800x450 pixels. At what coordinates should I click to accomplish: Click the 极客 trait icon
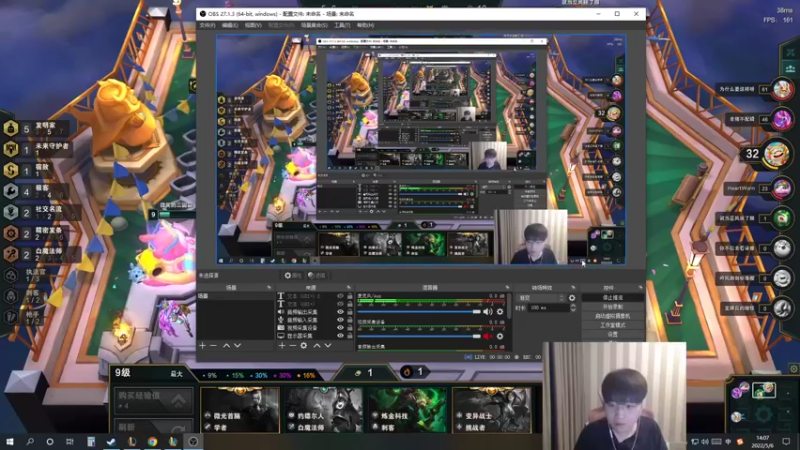(x=11, y=191)
